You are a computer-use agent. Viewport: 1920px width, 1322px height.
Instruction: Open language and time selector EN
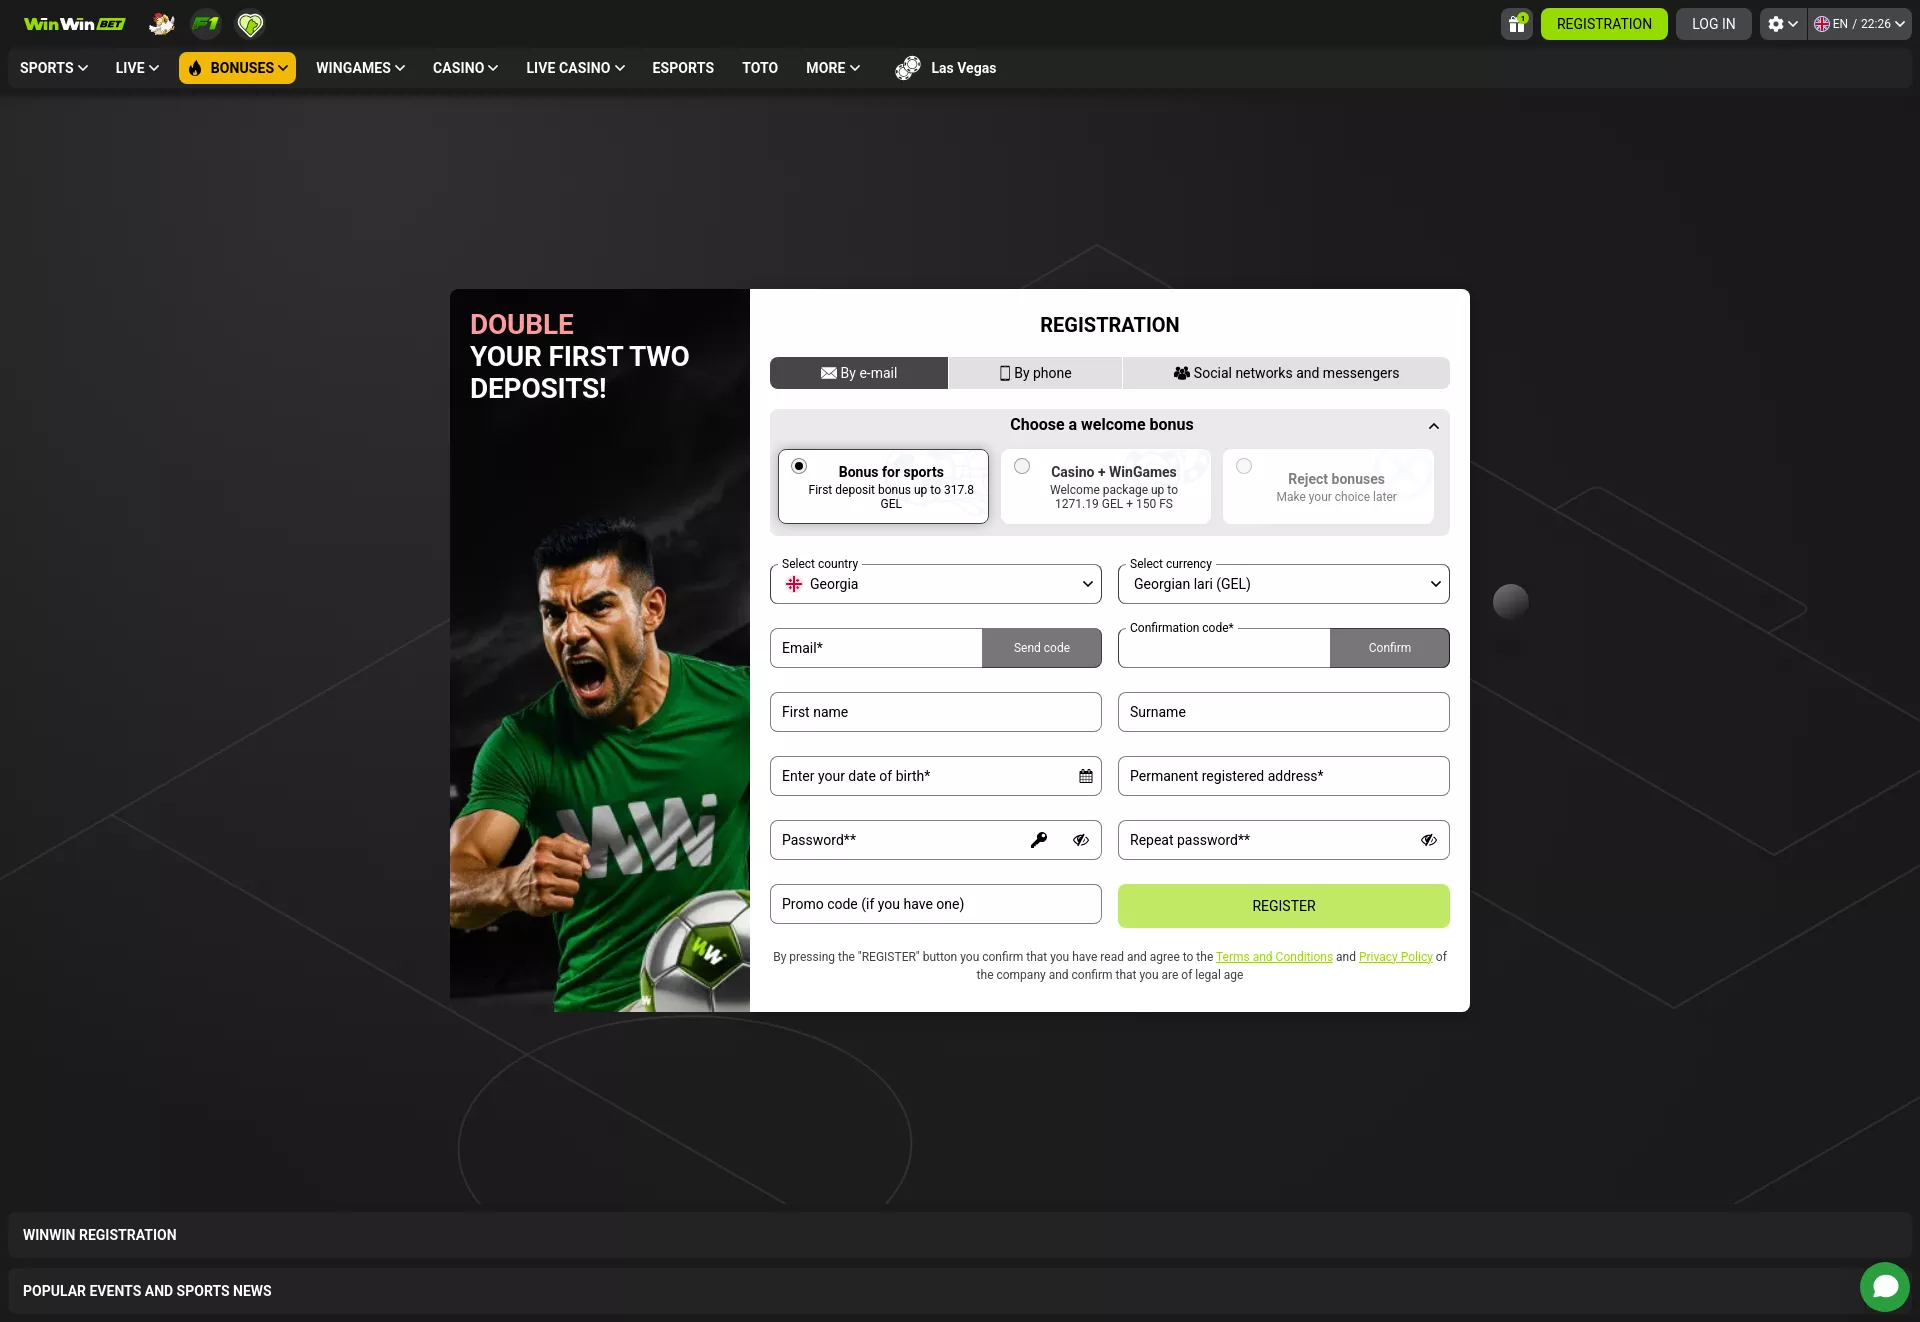[1860, 24]
